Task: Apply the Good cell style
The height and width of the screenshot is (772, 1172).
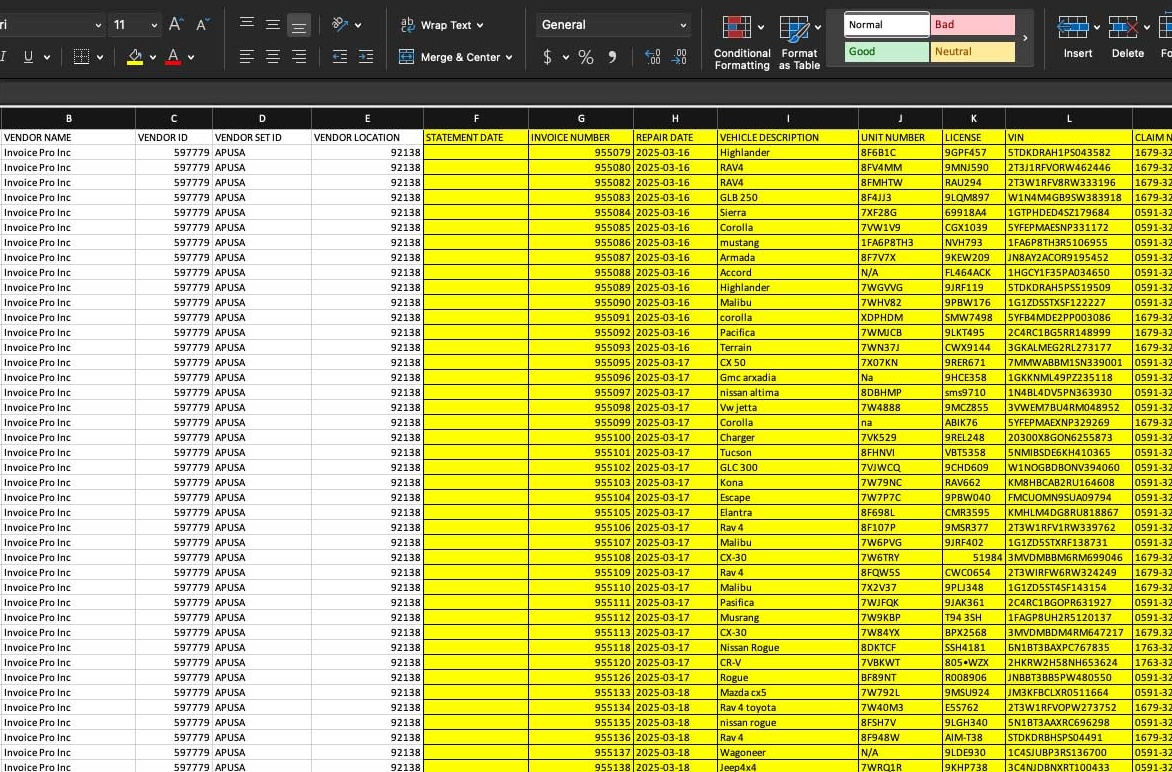Action: (886, 52)
